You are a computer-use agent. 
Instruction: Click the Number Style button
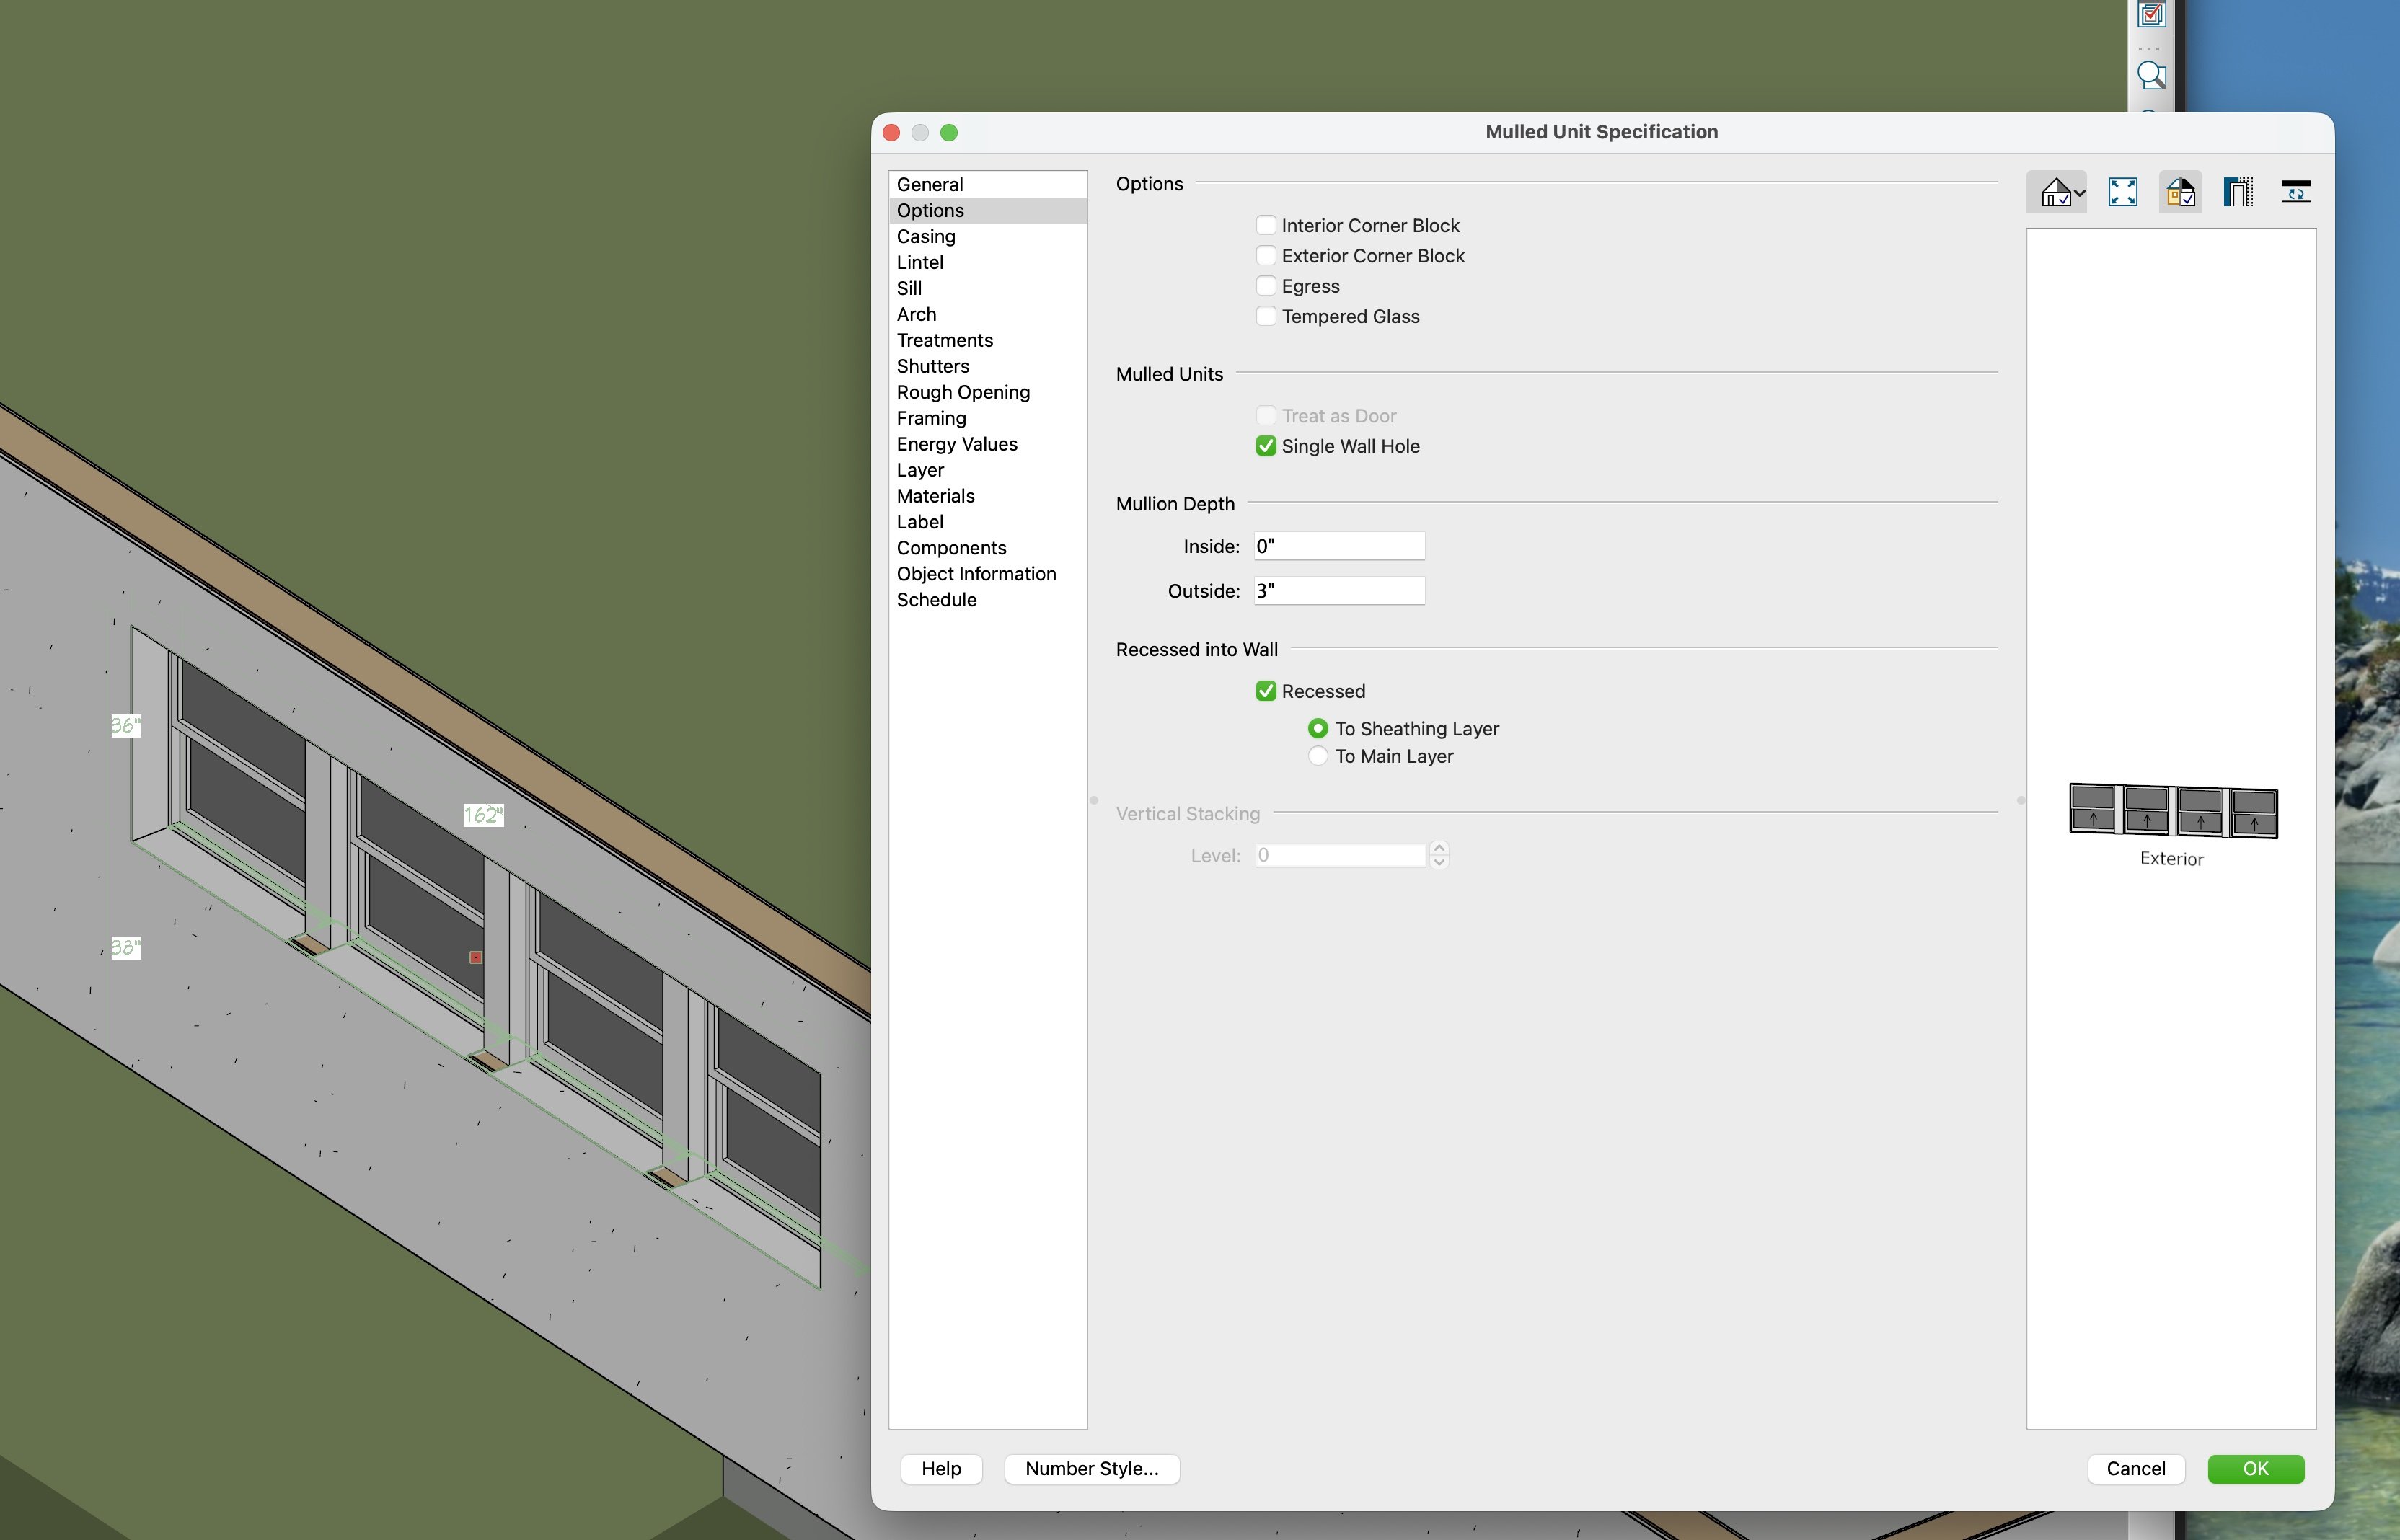[1091, 1468]
